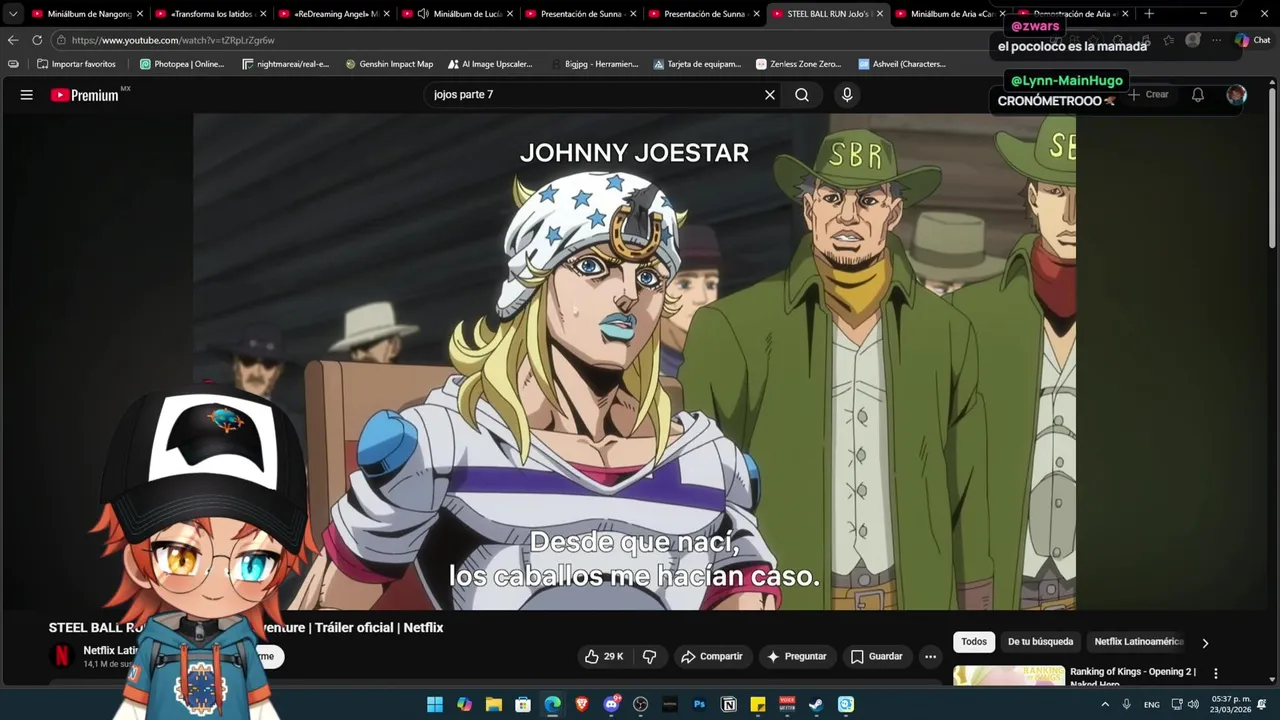Switch to "ReDreaming Angel" tab

(334, 14)
